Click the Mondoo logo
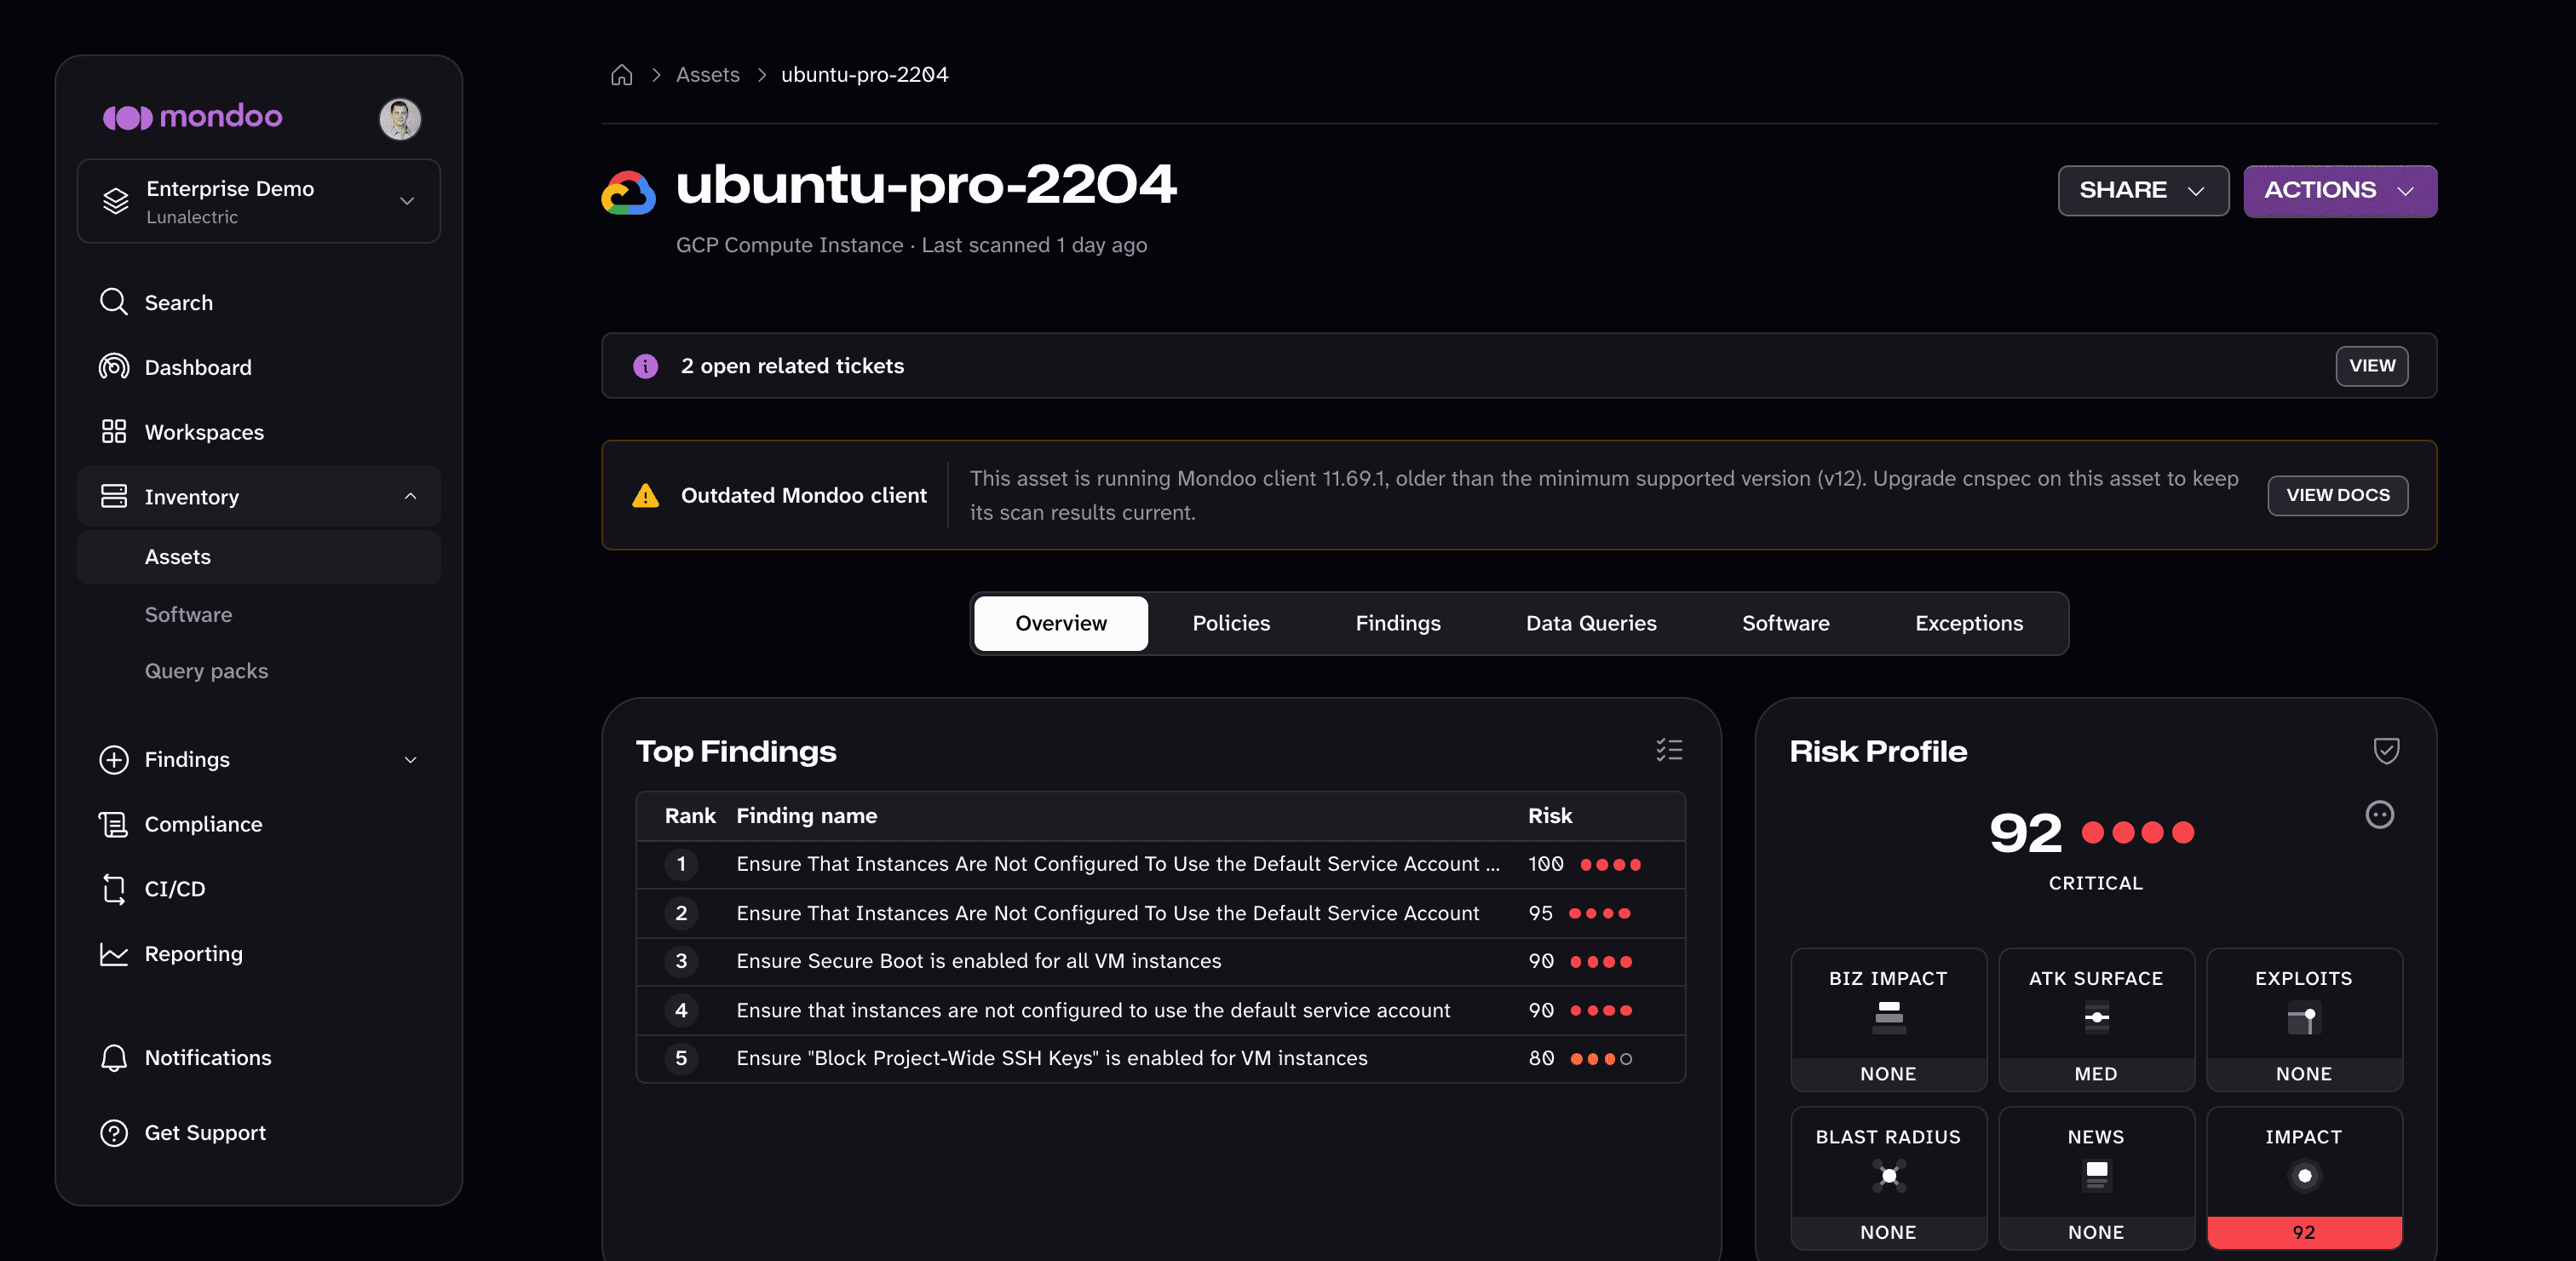 [192, 117]
